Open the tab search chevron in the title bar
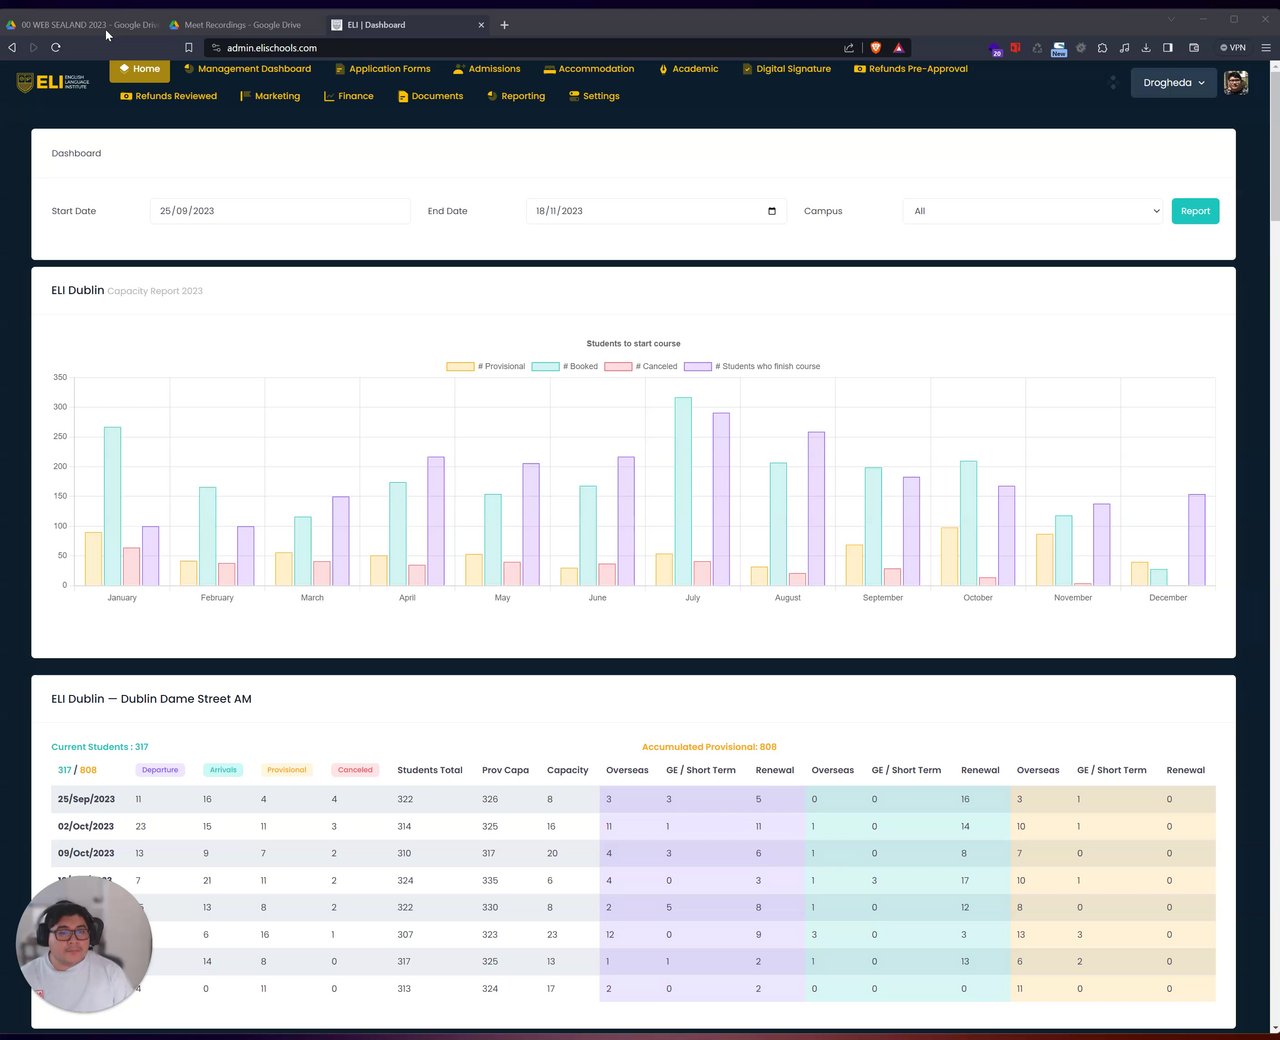 point(1171,19)
